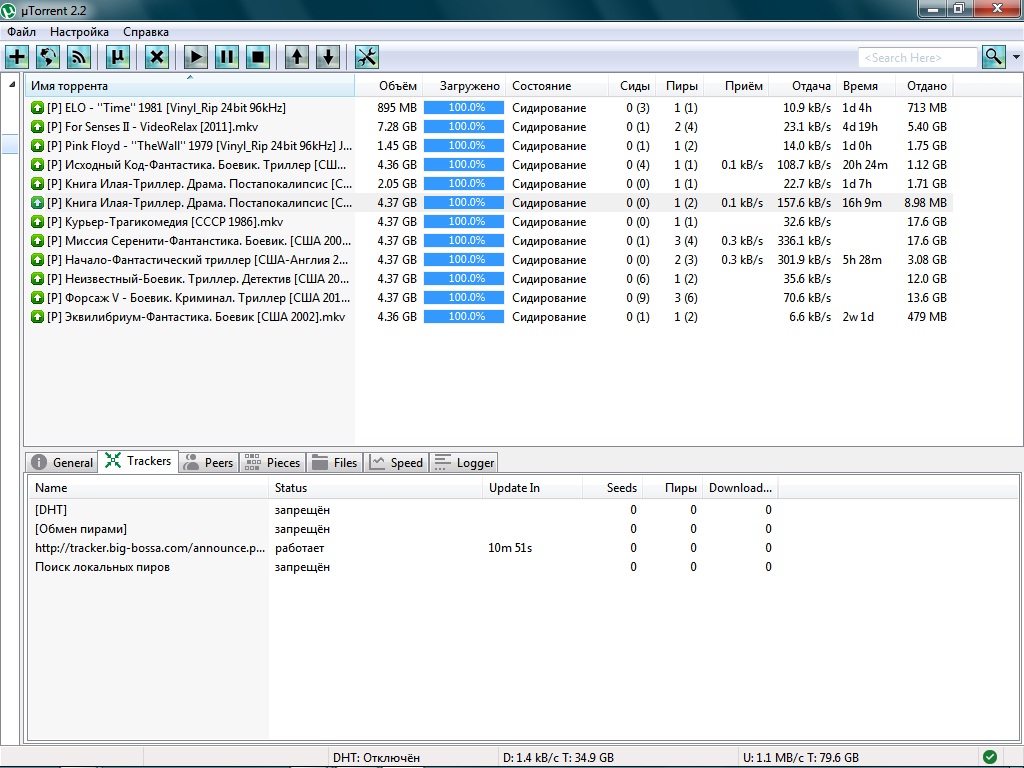
Task: Switch to the Logger tab
Action: [x=464, y=462]
